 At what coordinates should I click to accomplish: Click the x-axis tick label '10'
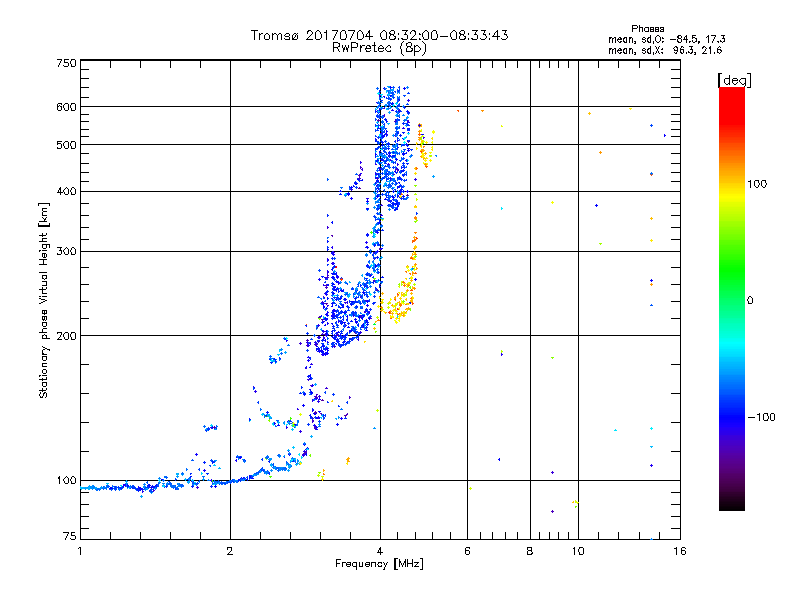coord(578,551)
